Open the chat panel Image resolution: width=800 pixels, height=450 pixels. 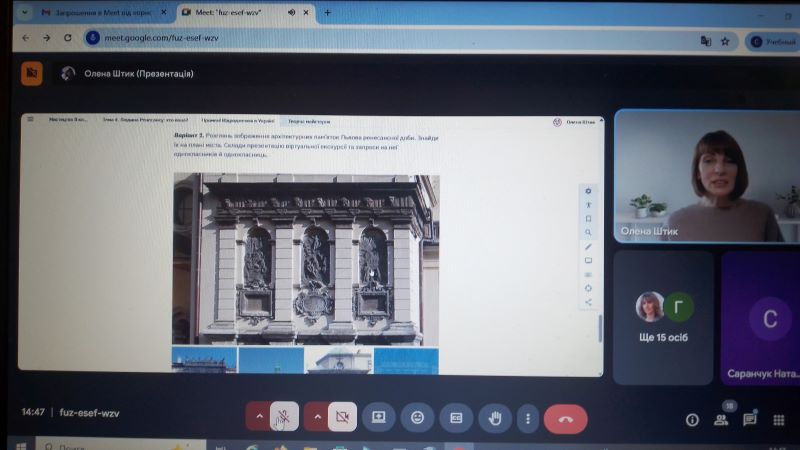click(750, 420)
